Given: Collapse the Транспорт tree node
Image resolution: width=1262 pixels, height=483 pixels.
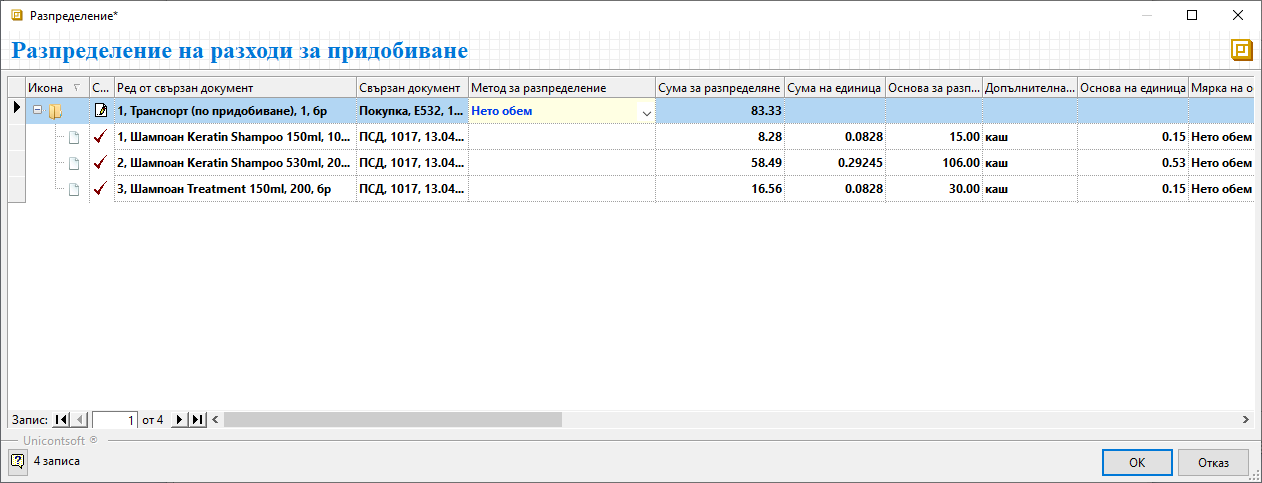Looking at the screenshot, I should coord(38,111).
